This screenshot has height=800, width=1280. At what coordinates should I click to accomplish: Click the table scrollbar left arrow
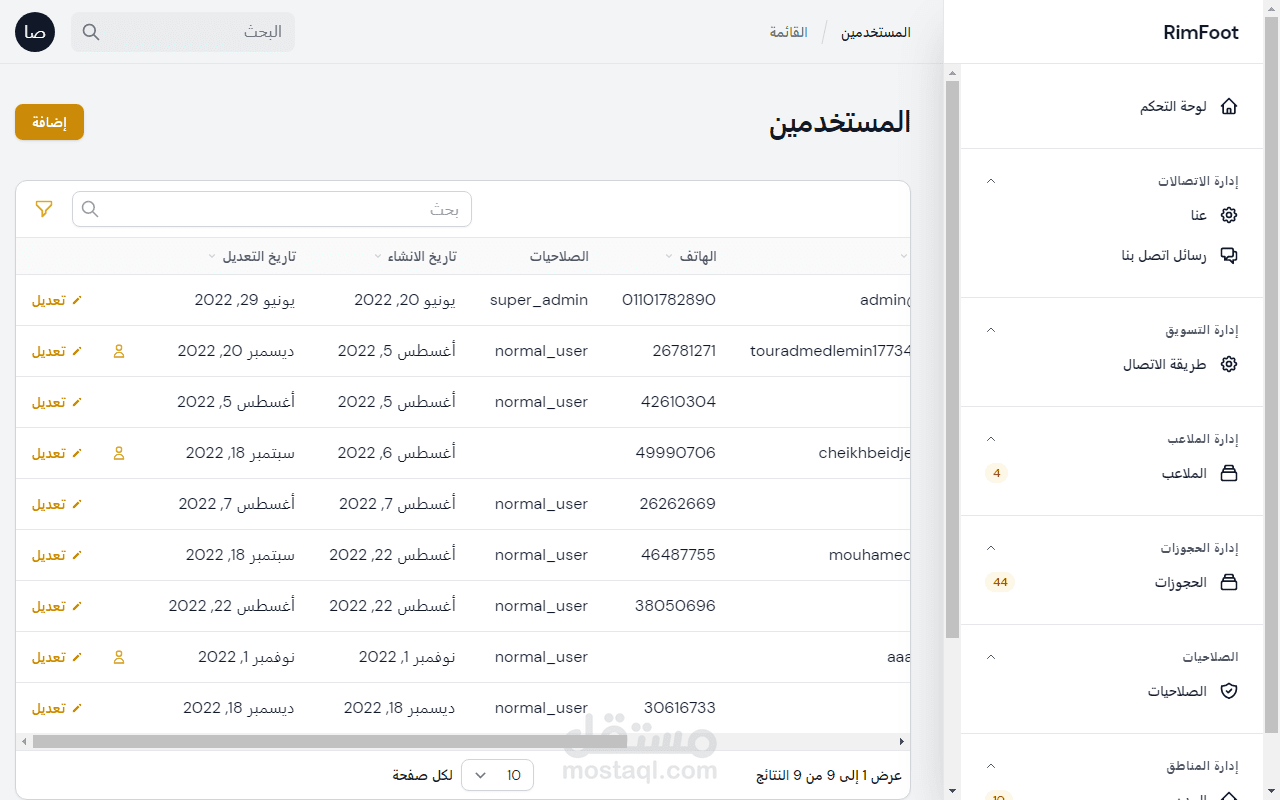point(24,742)
